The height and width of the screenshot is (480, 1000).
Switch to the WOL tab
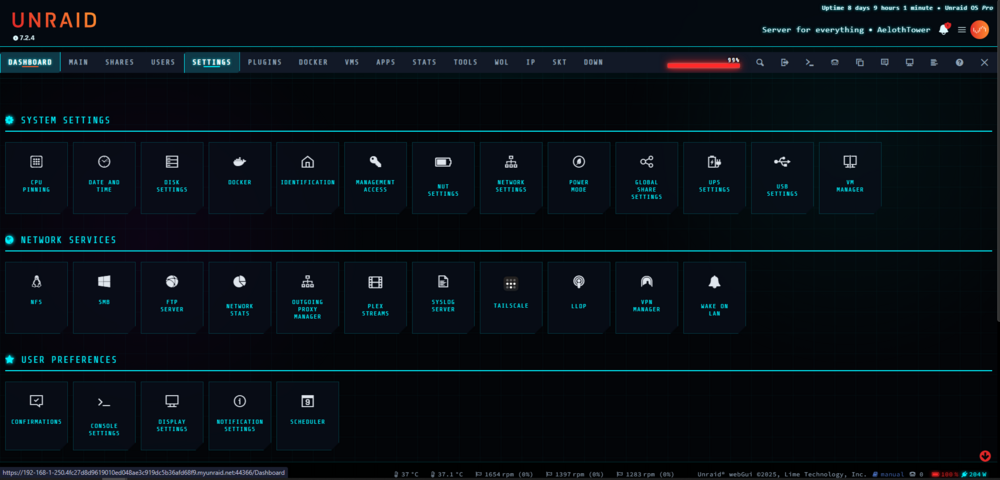pyautogui.click(x=501, y=62)
